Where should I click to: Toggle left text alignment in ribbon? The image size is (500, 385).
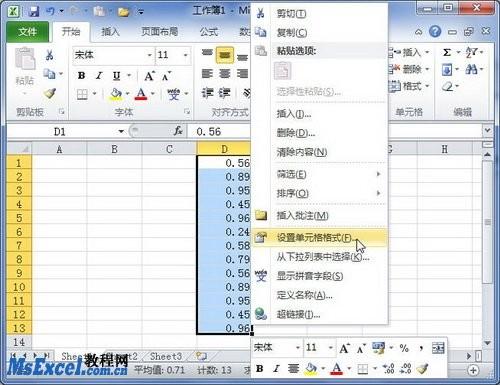207,74
